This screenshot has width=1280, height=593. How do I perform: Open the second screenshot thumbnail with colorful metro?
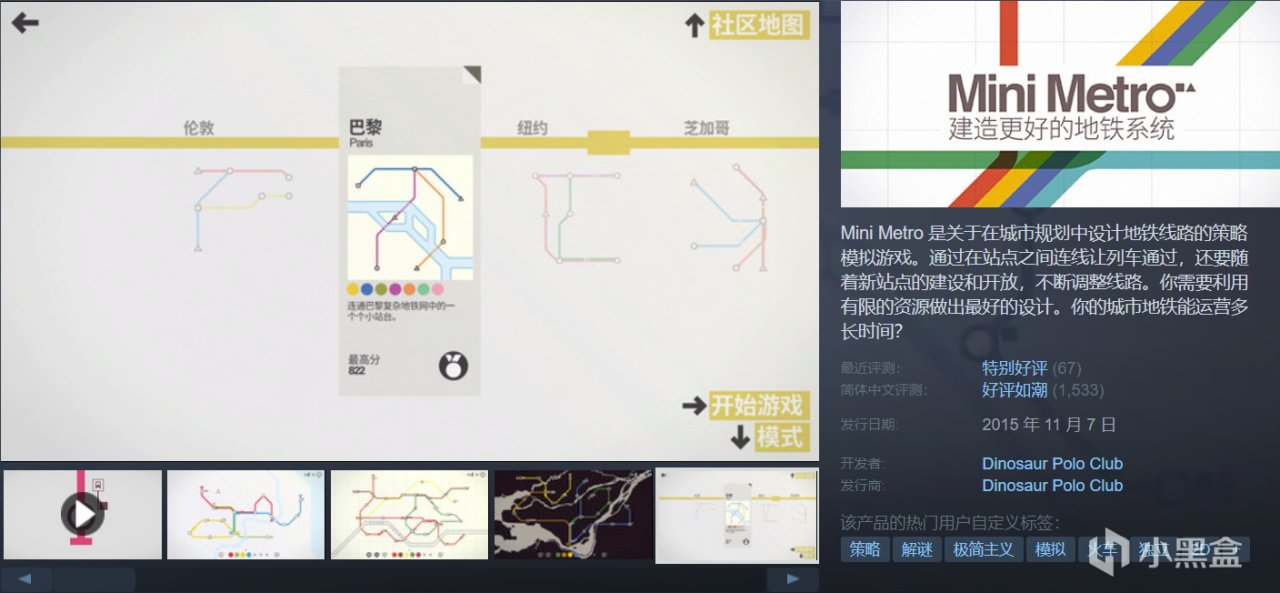[x=246, y=515]
